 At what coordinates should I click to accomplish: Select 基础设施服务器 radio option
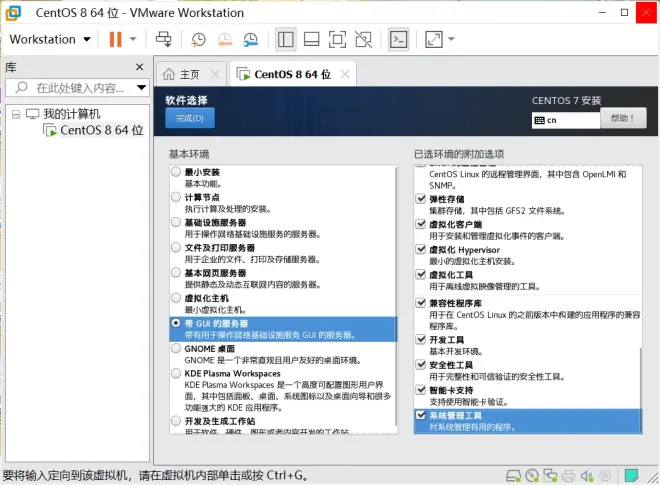coord(176,222)
